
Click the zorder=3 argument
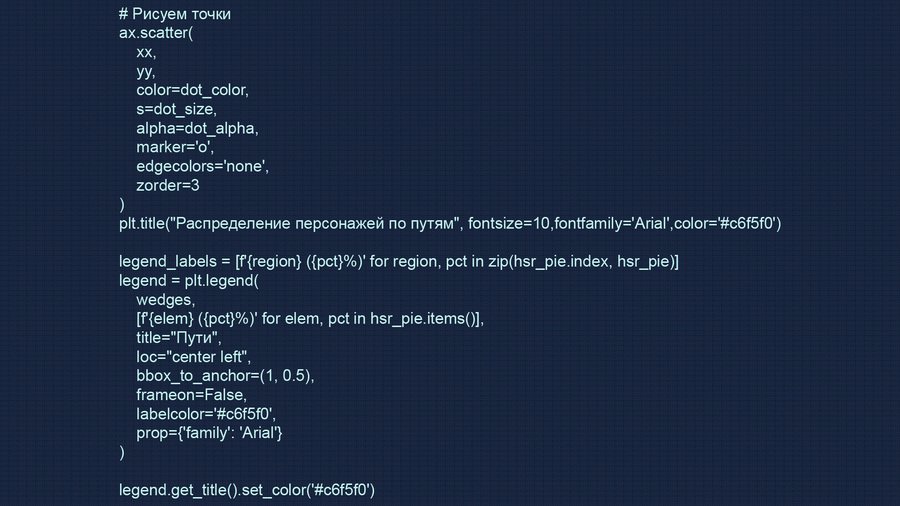pyautogui.click(x=168, y=185)
